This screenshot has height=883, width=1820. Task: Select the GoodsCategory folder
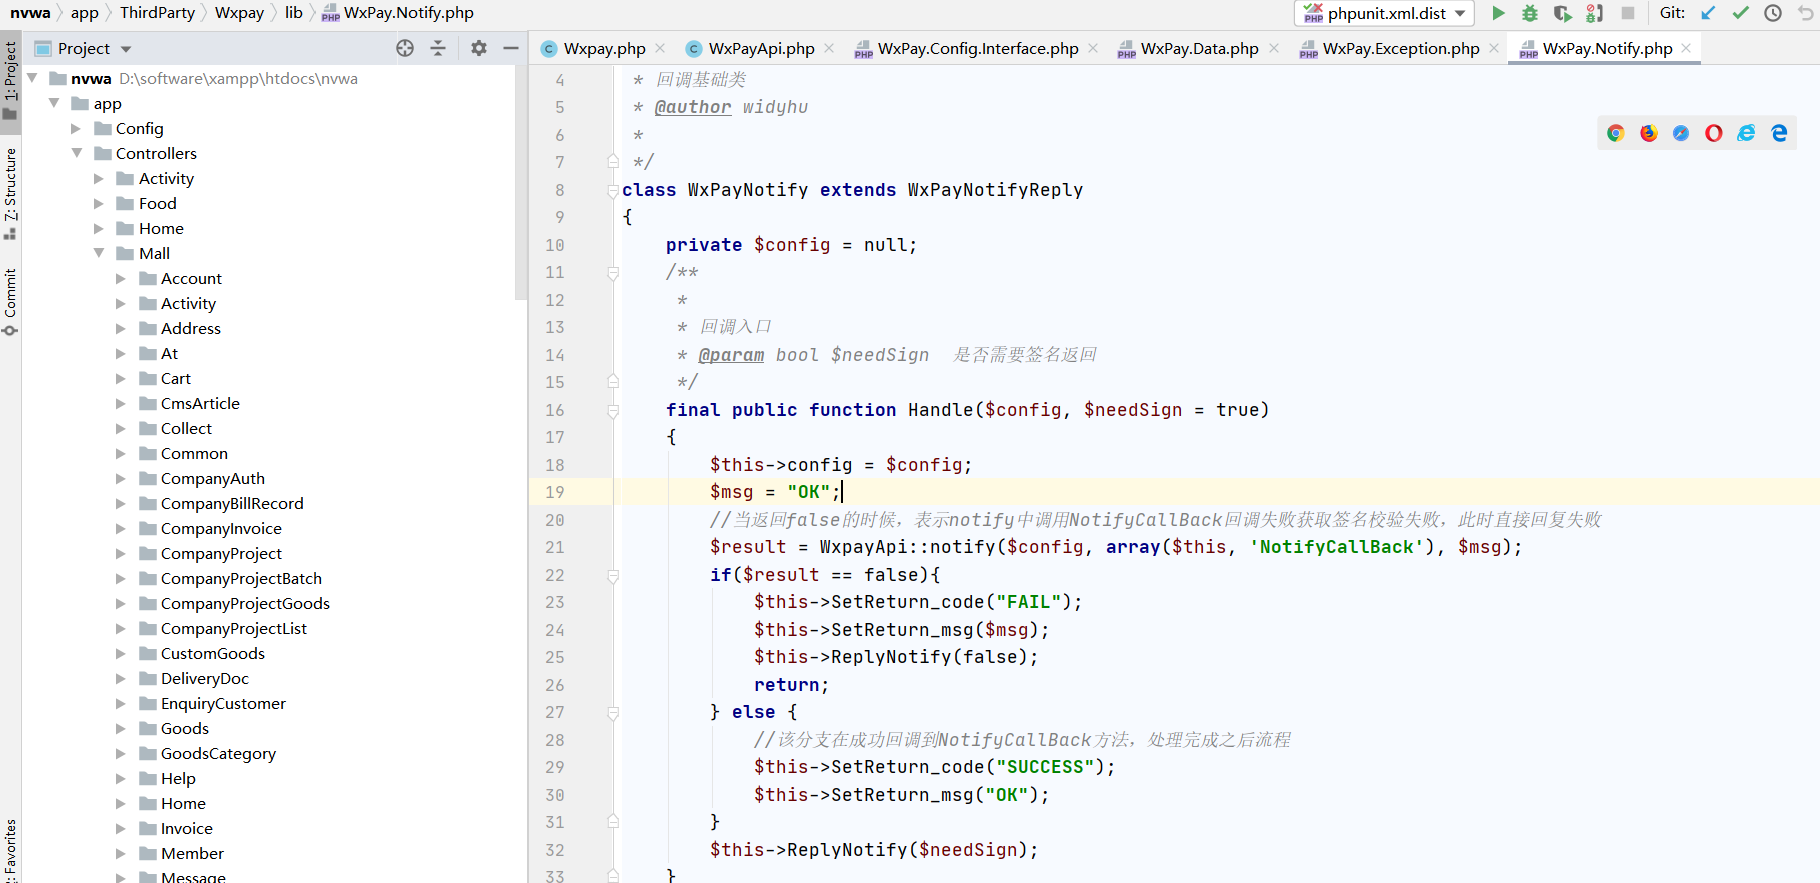coord(218,753)
